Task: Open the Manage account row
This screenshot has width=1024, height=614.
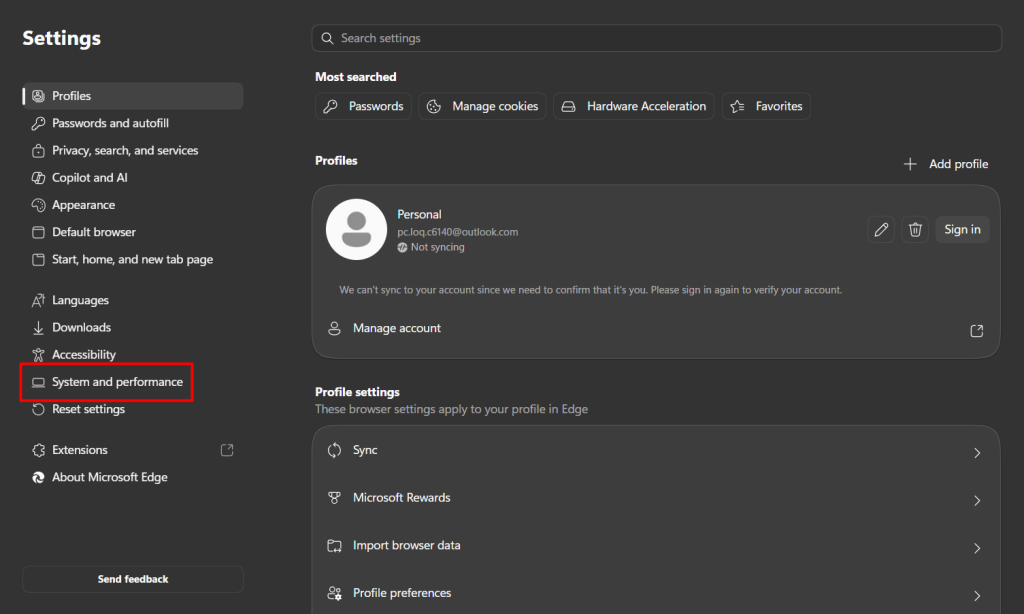Action: pos(656,329)
